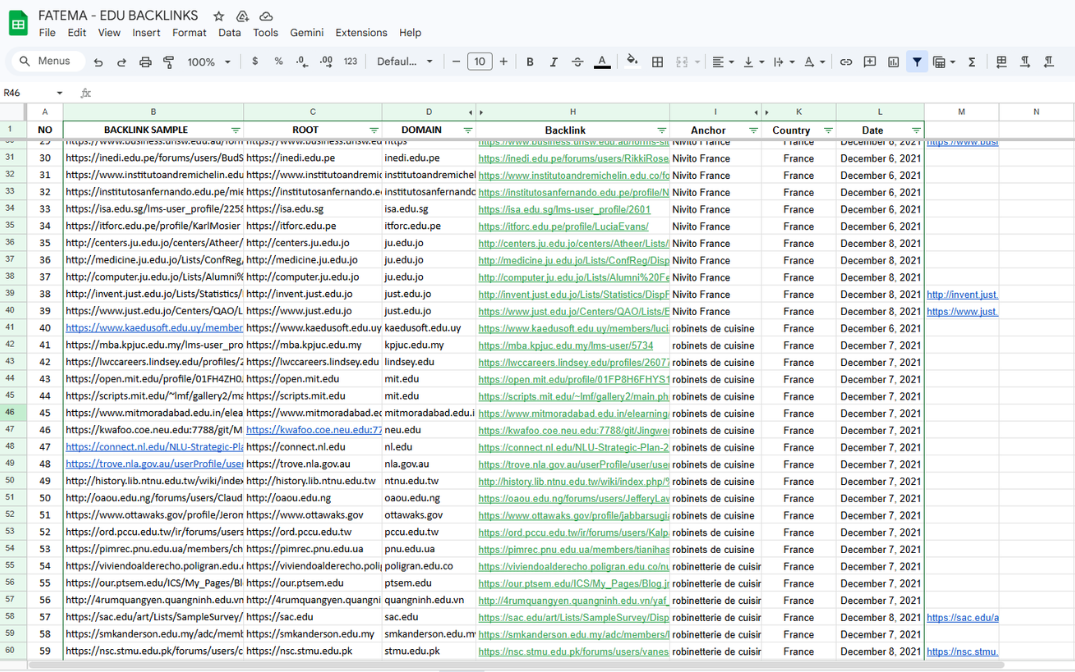1075x672 pixels.
Task: Toggle italic formatting
Action: click(553, 62)
